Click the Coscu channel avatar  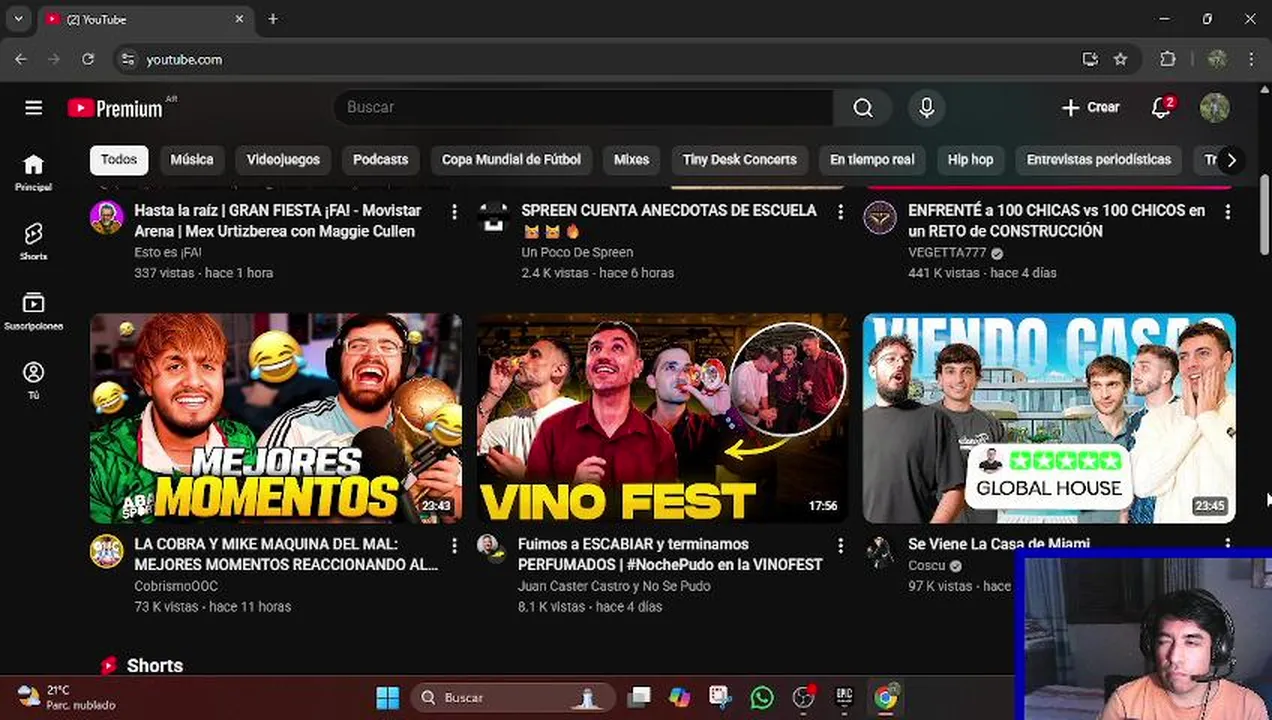[880, 551]
